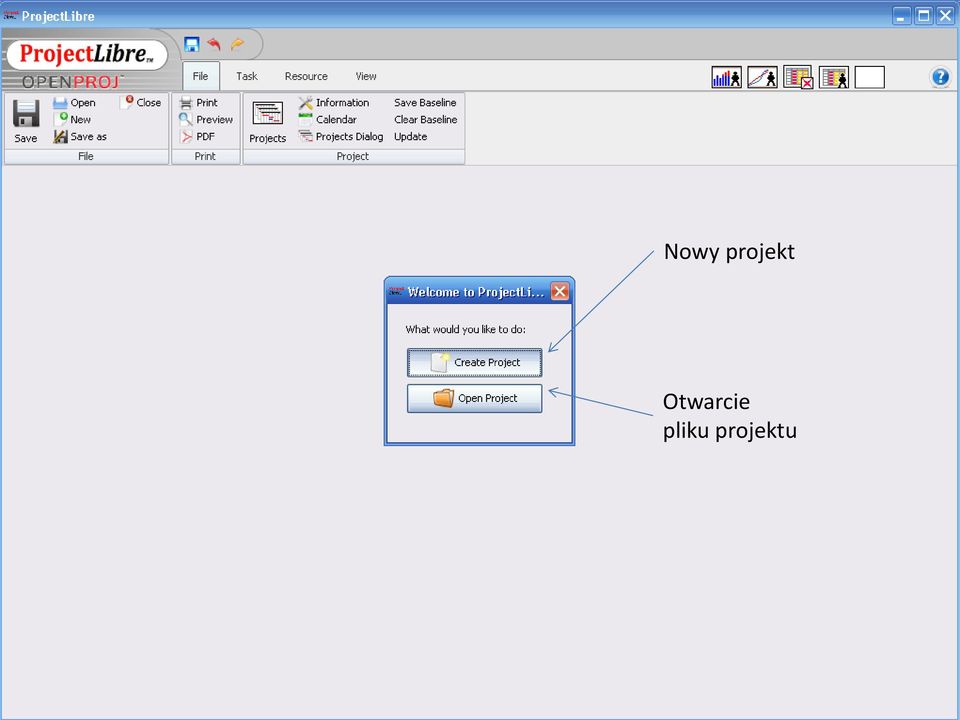Open the Calendar ribbon item
Viewport: 960px width, 720px height.
click(328, 119)
